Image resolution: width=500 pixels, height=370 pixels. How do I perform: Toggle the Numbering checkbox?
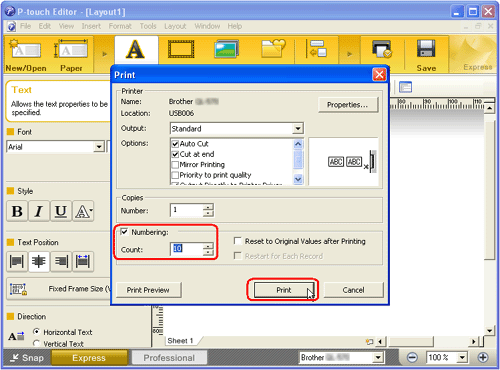tap(124, 232)
